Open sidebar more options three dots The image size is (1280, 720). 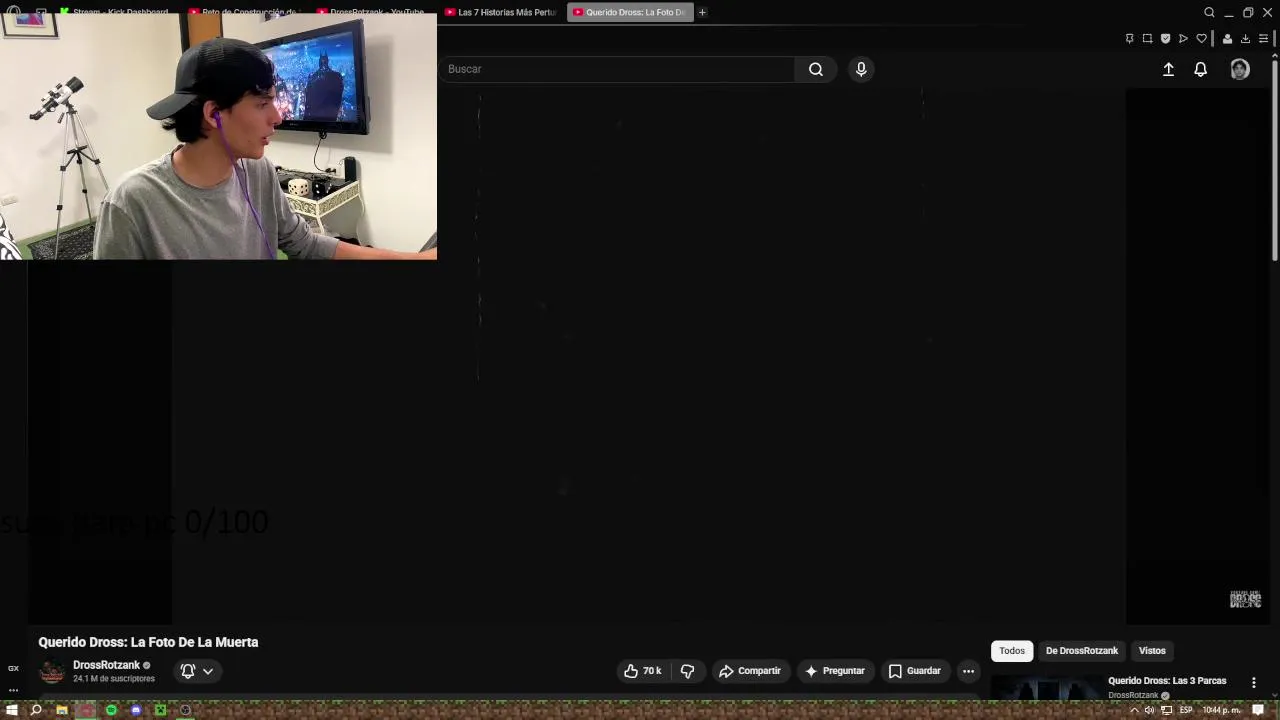13,690
